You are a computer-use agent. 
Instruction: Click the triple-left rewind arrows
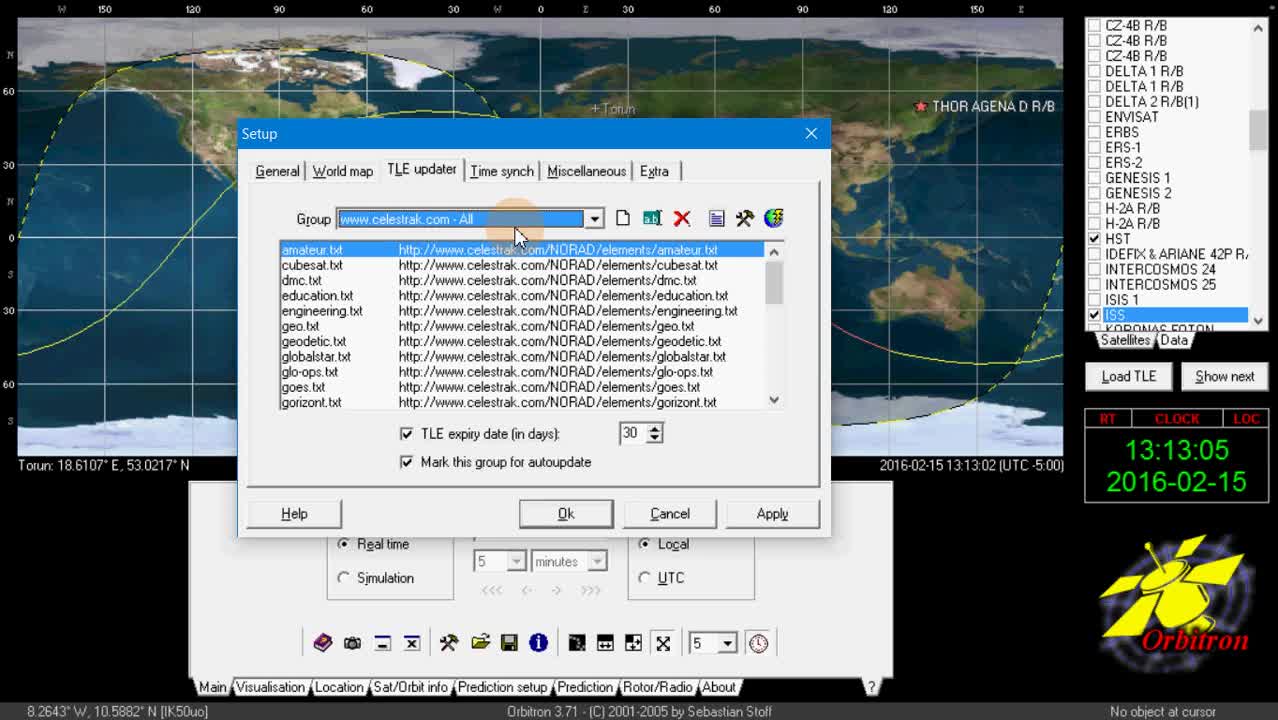492,590
